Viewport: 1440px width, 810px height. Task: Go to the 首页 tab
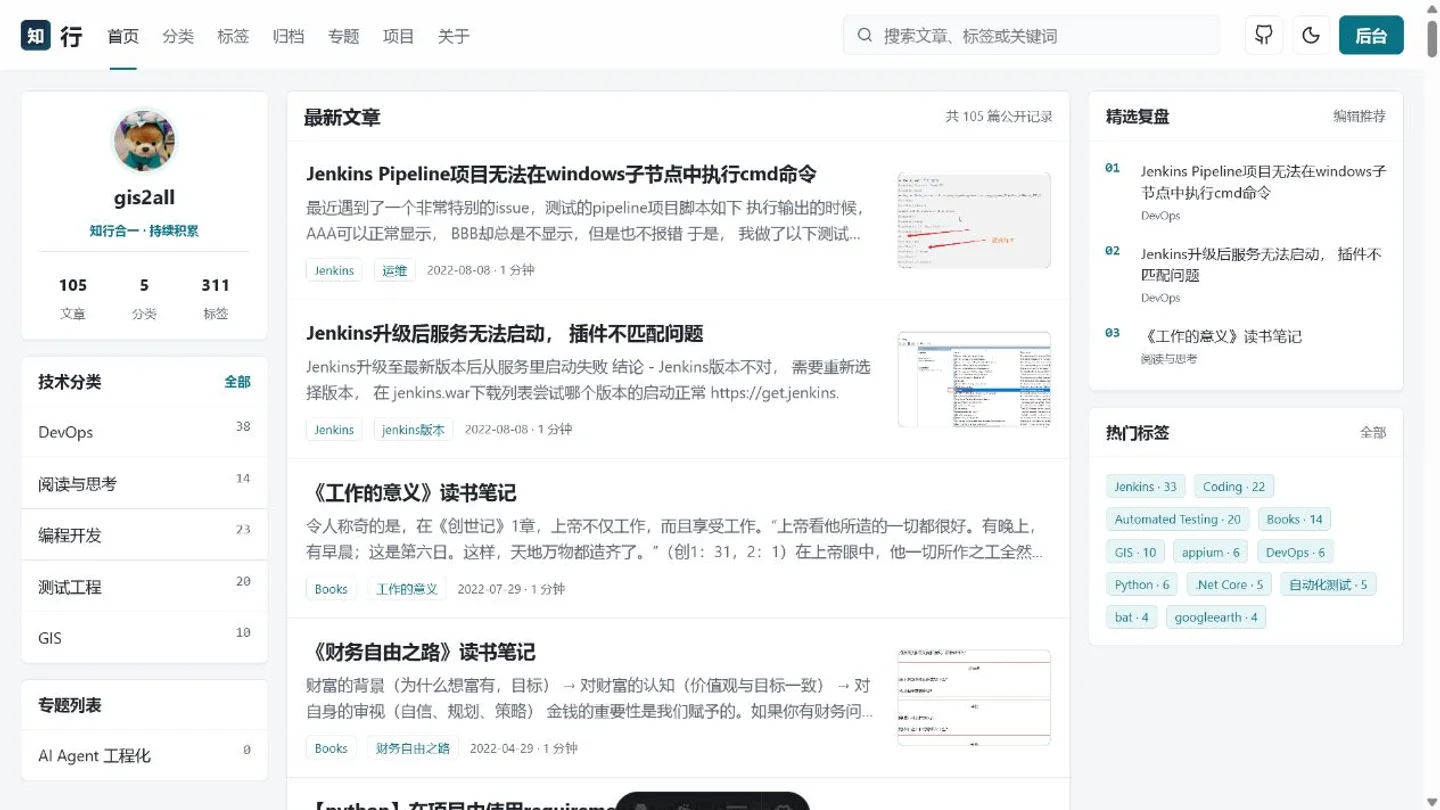coord(123,36)
